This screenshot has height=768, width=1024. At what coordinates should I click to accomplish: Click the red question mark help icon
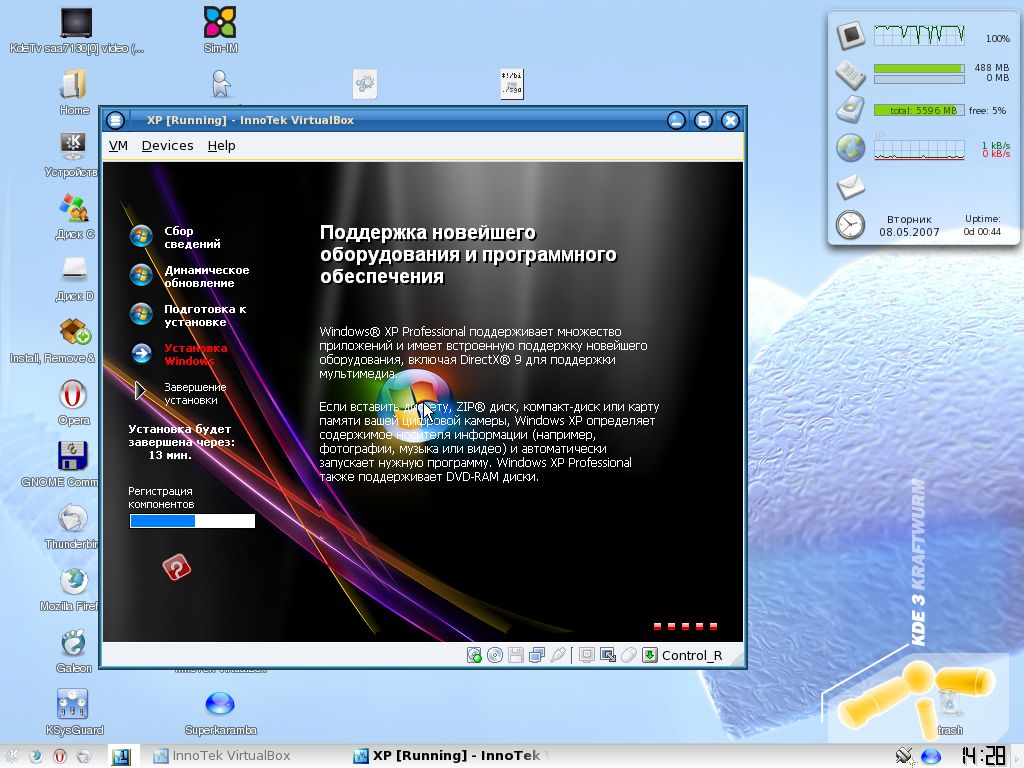tap(176, 567)
